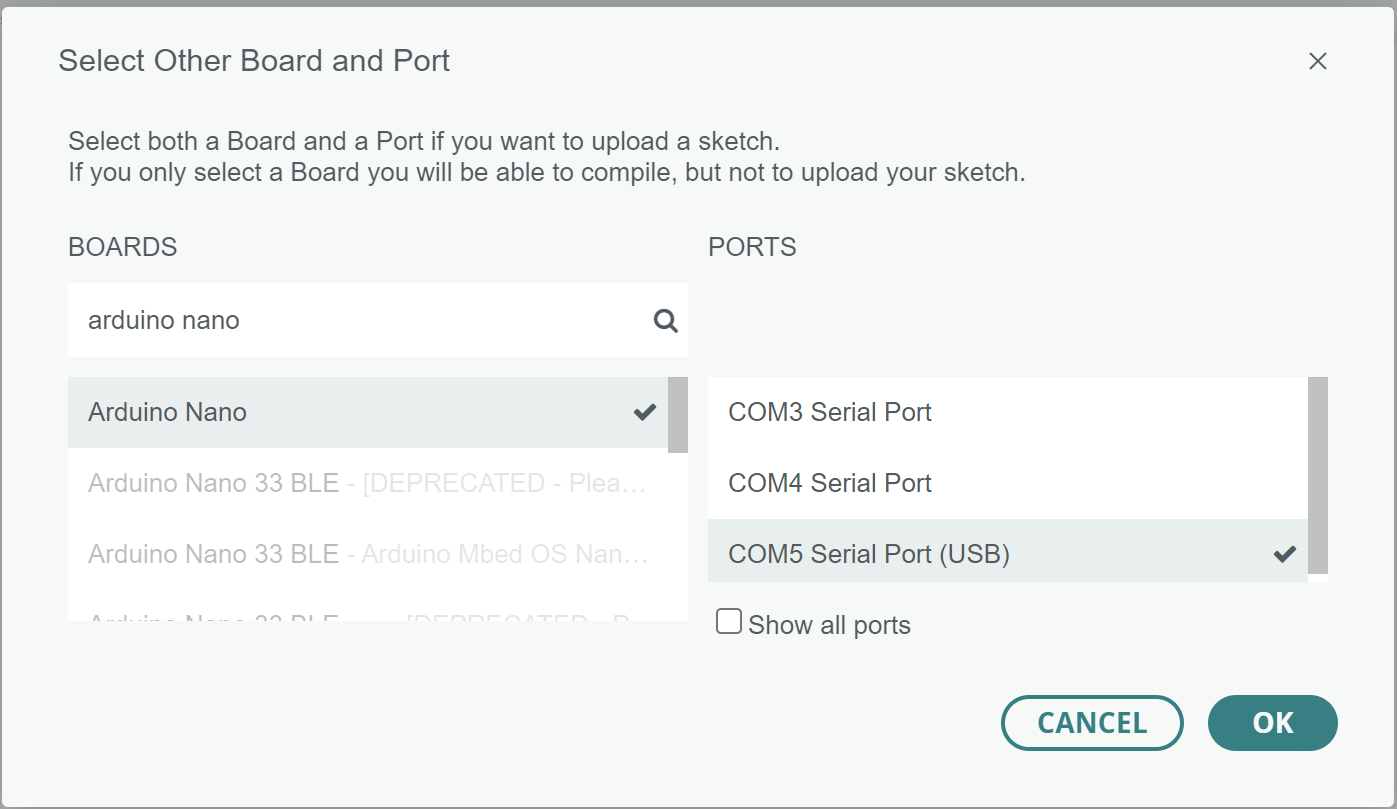Viewport: 1397px width, 809px height.
Task: Click the 'Show all ports' label text
Action: pyautogui.click(x=829, y=625)
